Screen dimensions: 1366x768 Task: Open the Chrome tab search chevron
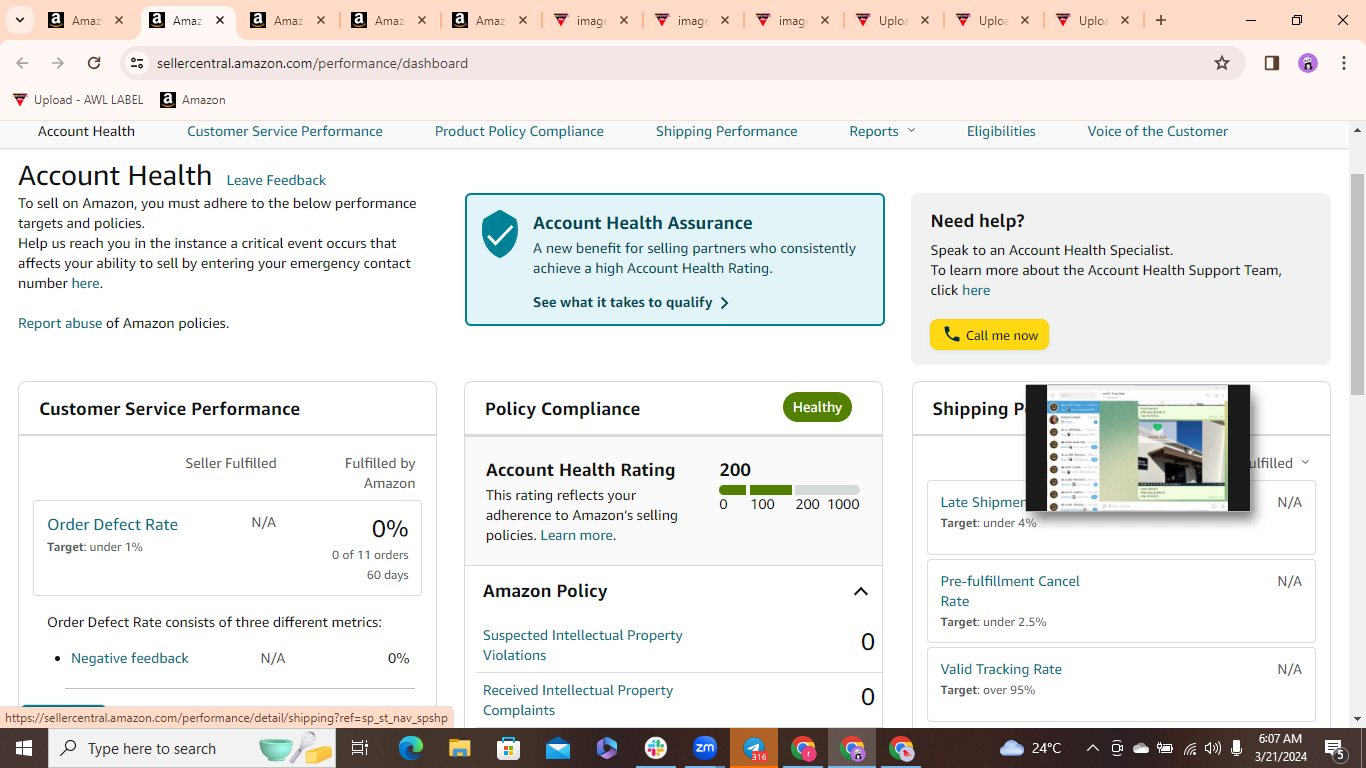pyautogui.click(x=20, y=20)
